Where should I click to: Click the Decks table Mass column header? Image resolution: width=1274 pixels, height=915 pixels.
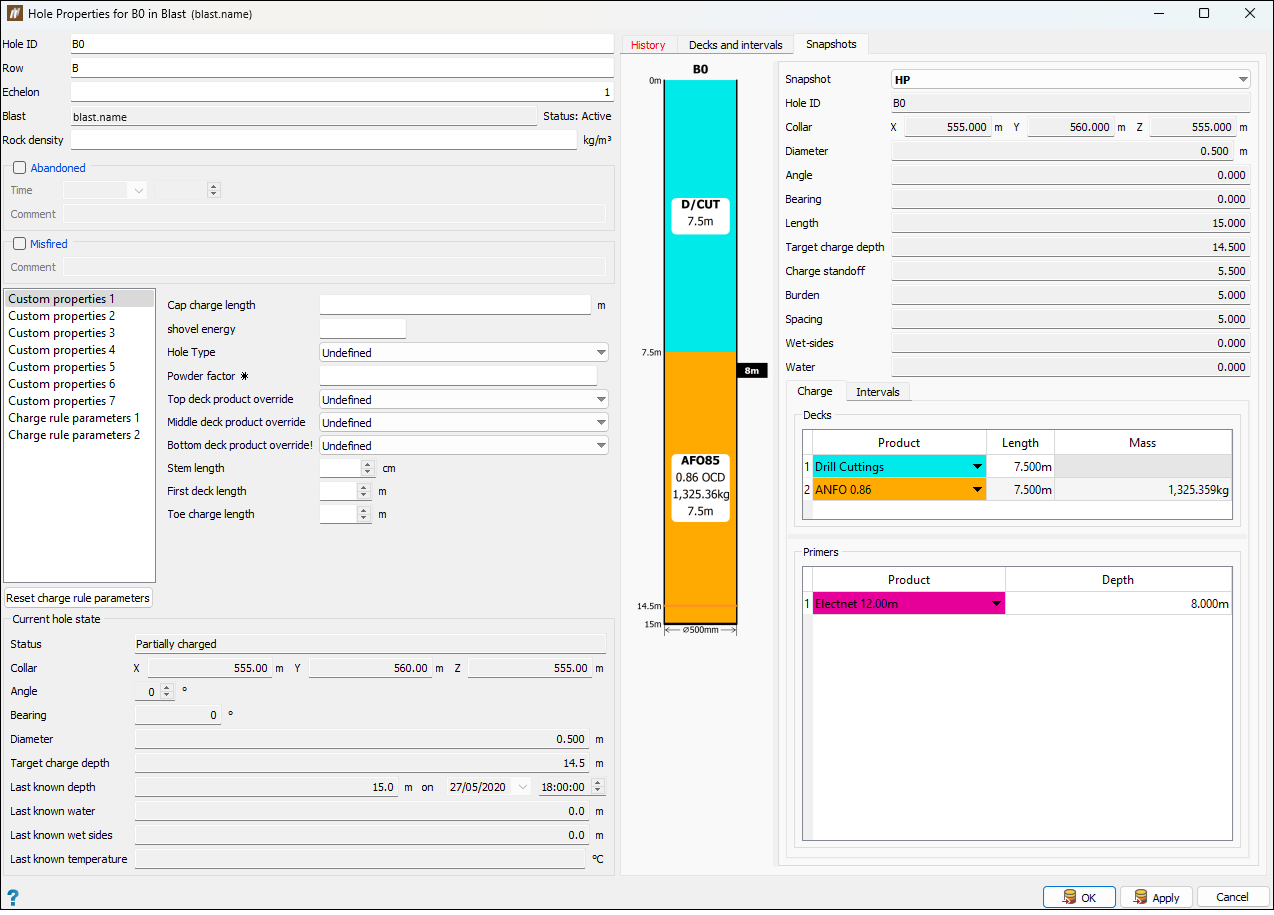[x=1143, y=443]
